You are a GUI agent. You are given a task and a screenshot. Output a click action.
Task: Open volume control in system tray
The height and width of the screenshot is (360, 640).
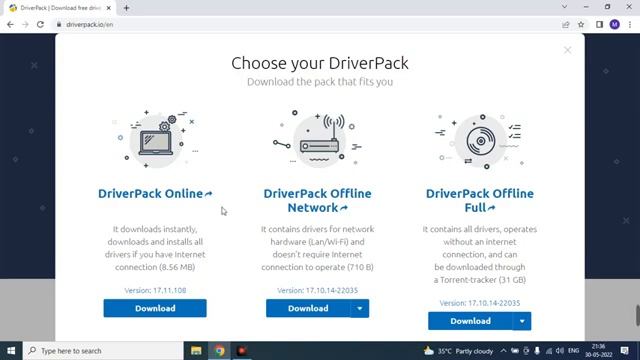(560, 351)
